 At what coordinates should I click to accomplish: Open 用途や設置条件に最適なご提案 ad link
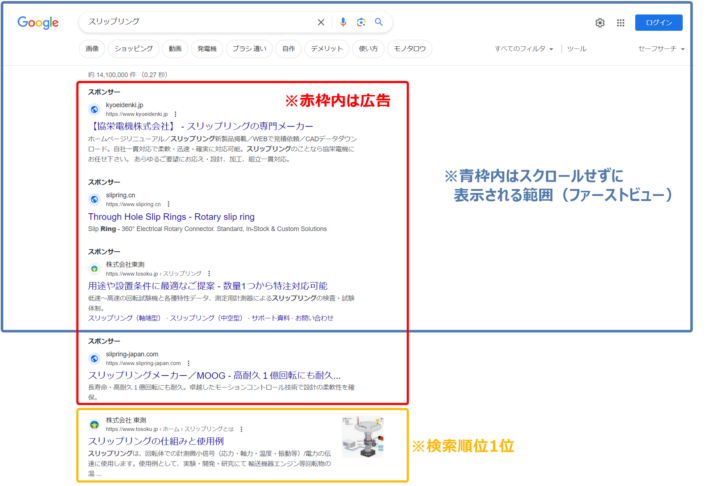pyautogui.click(x=208, y=286)
